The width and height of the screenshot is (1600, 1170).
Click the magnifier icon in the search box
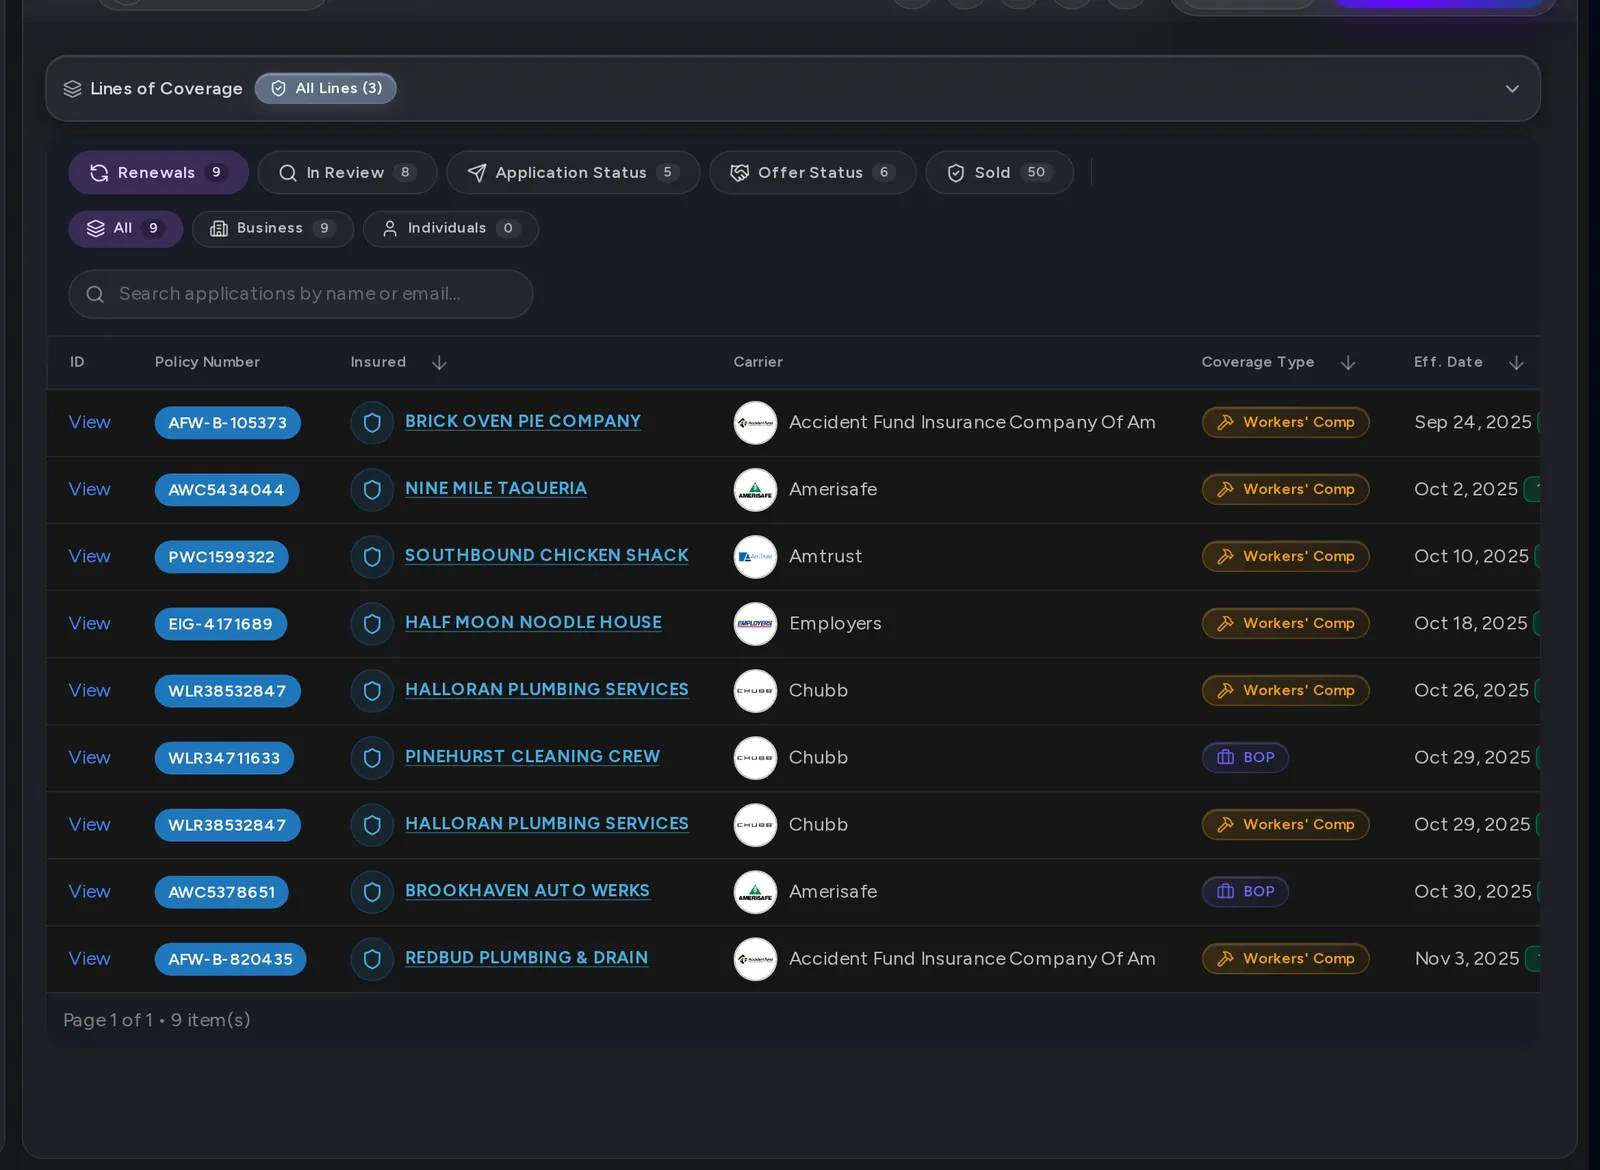tap(95, 294)
